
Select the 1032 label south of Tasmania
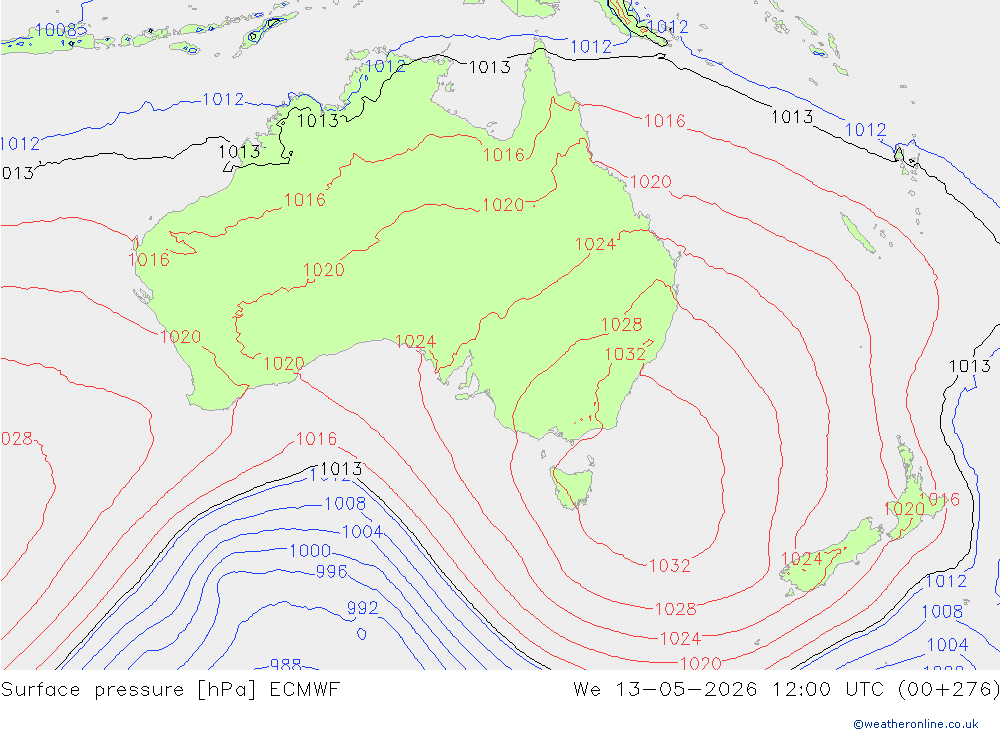click(670, 566)
